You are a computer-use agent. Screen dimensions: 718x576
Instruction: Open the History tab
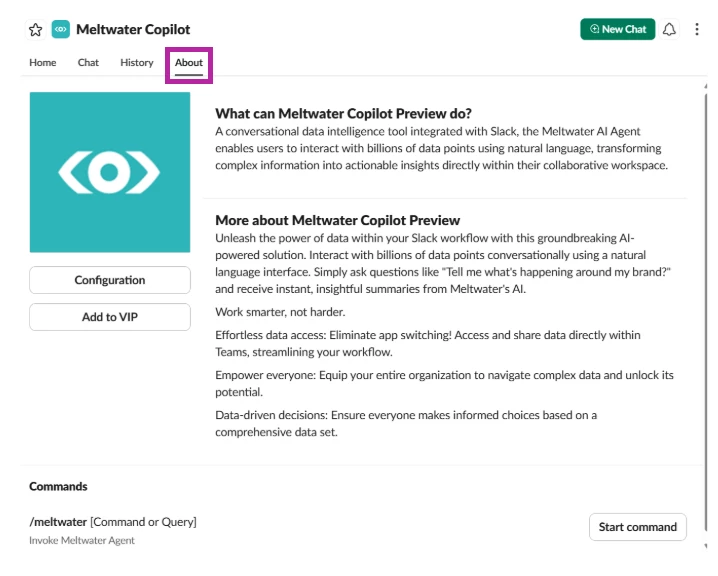pyautogui.click(x=136, y=62)
